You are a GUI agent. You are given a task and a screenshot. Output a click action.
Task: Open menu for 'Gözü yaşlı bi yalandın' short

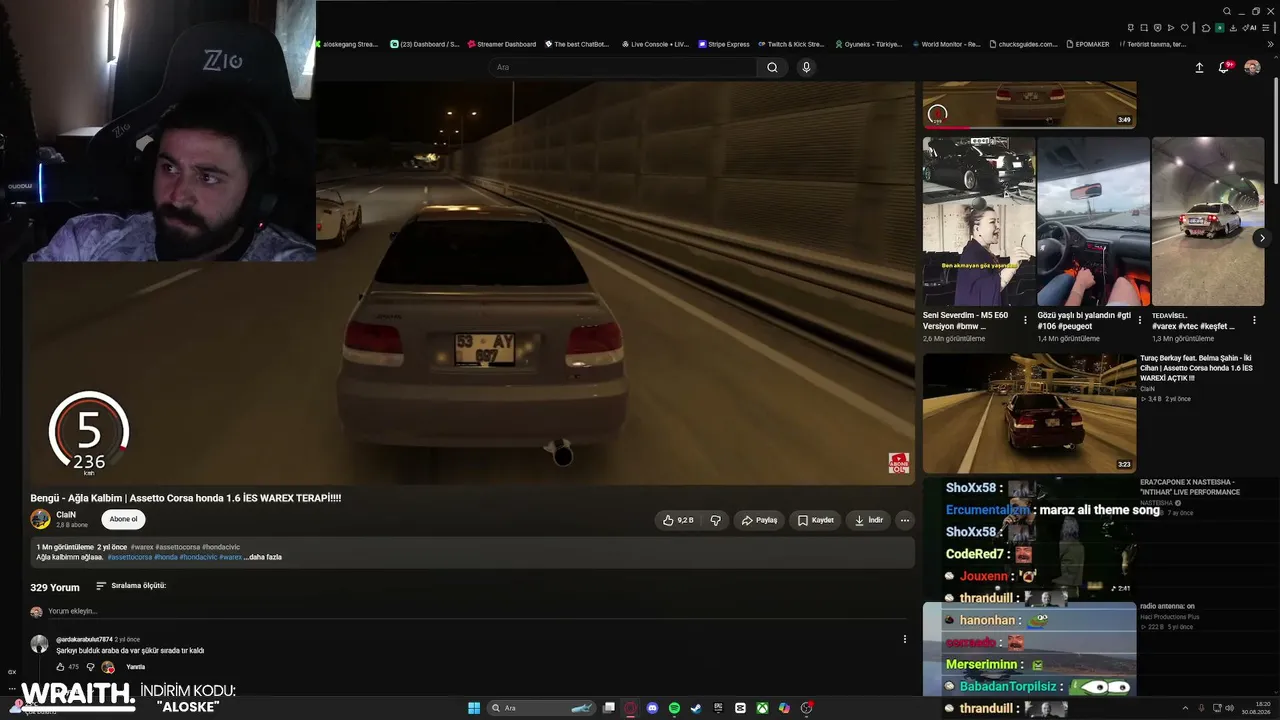[x=1140, y=321]
